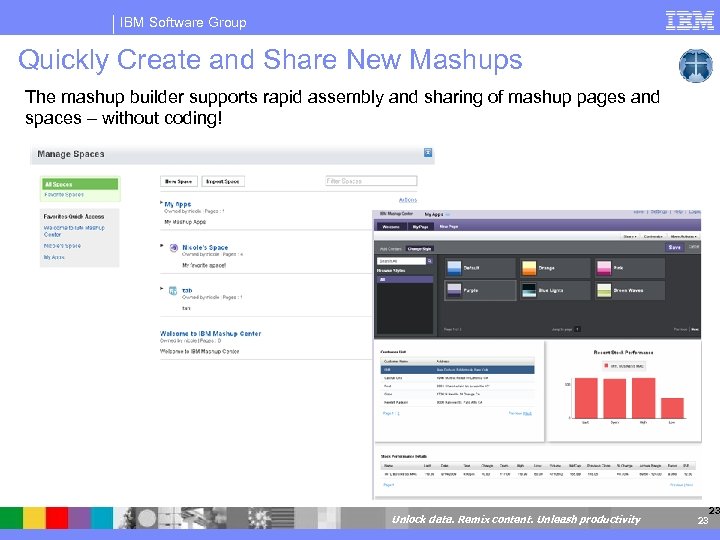Click the round globe emblem icon

click(696, 66)
